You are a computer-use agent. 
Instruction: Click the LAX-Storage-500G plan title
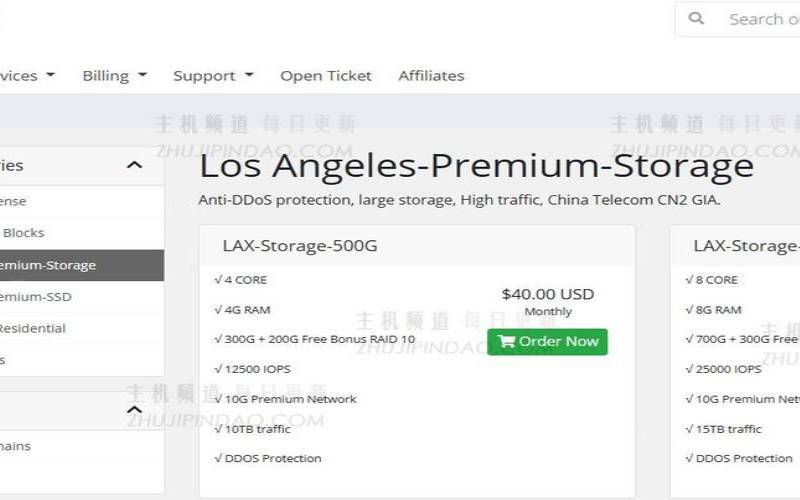pyautogui.click(x=300, y=246)
